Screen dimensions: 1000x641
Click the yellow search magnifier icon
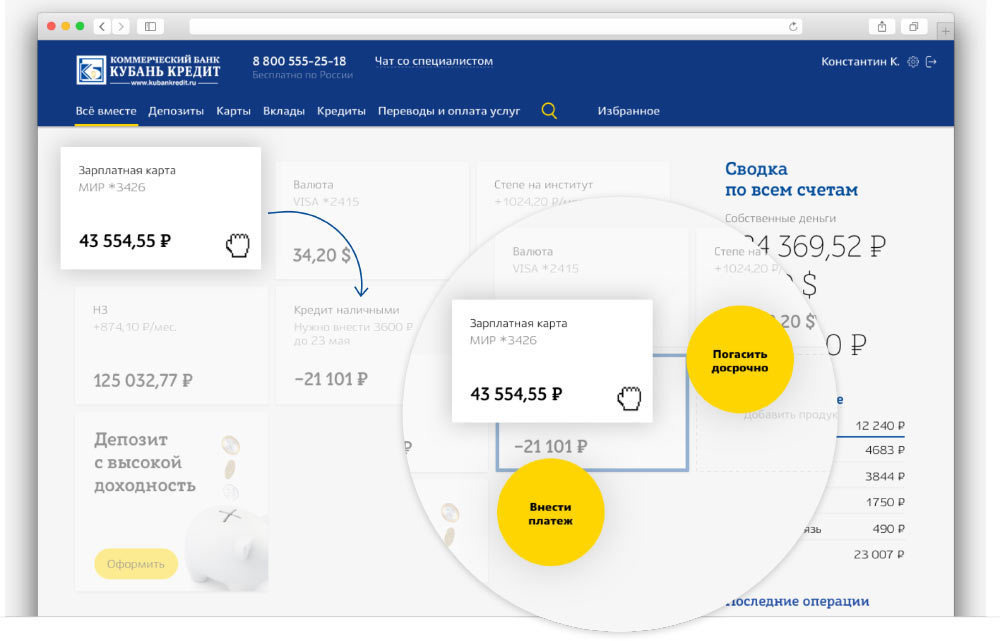pos(549,111)
